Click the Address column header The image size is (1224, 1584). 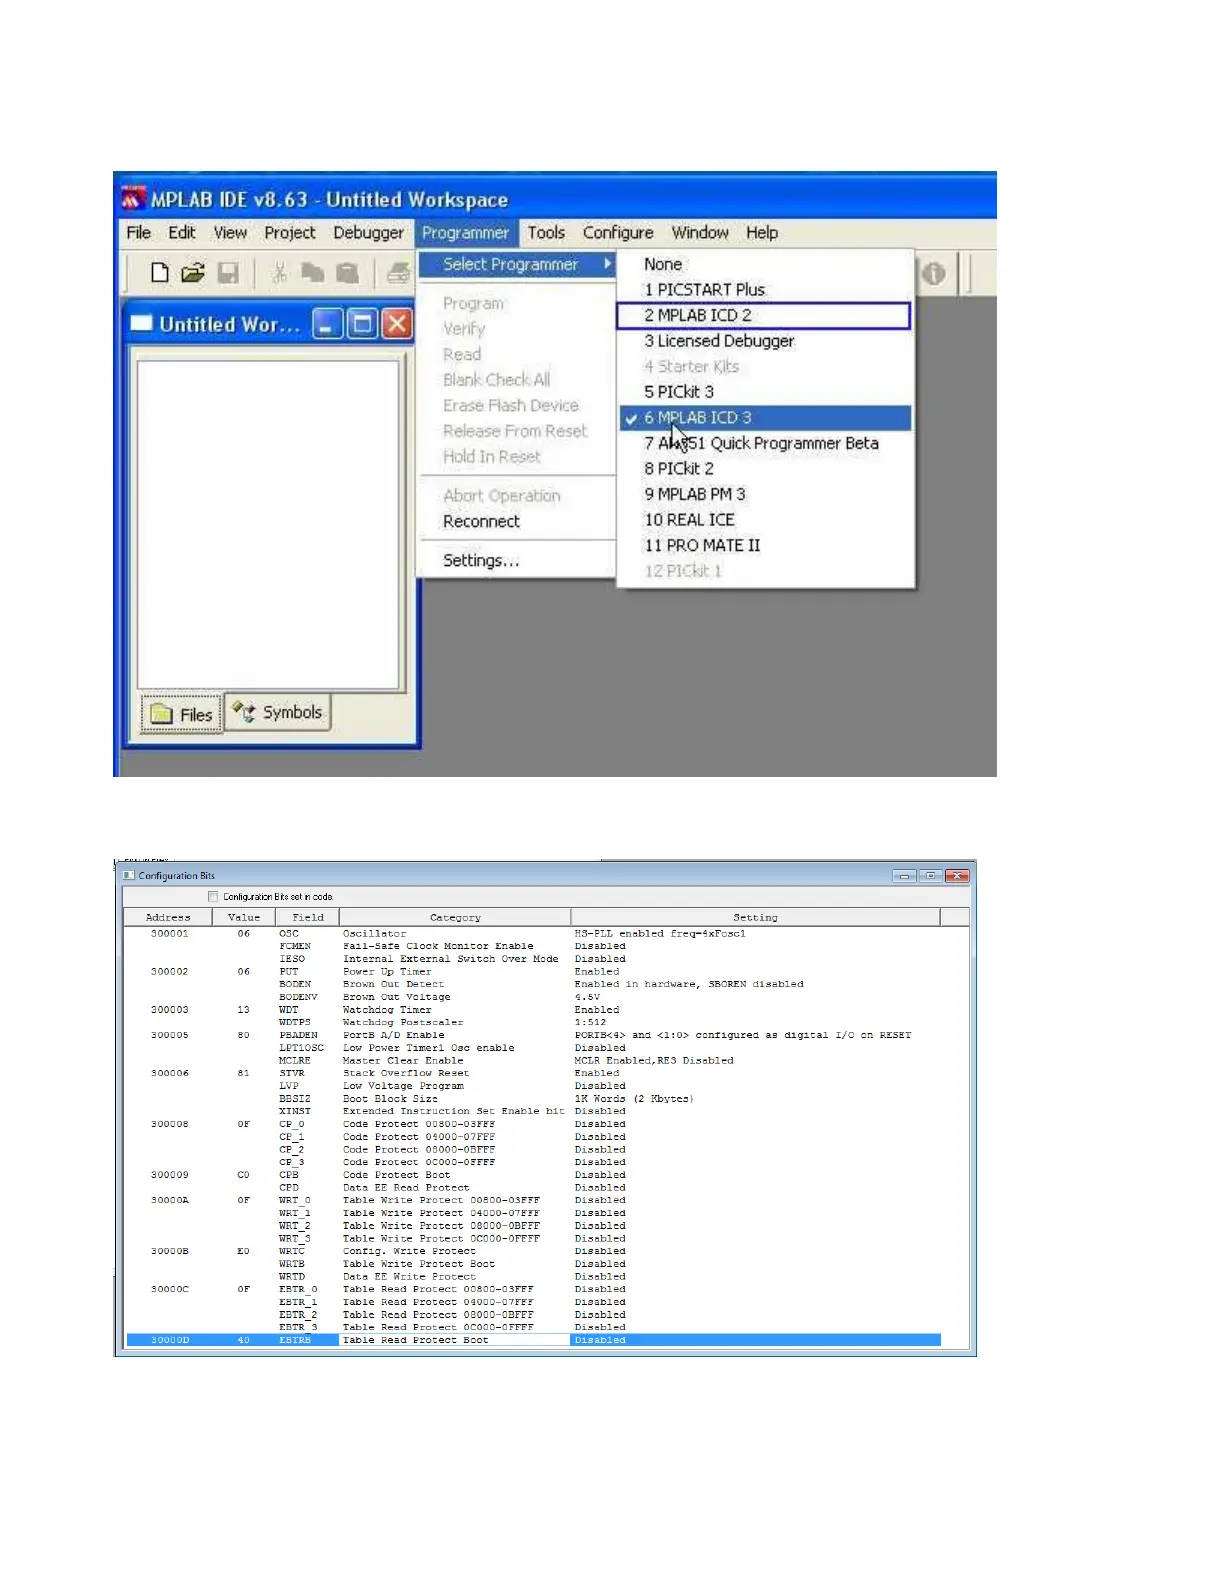(168, 917)
